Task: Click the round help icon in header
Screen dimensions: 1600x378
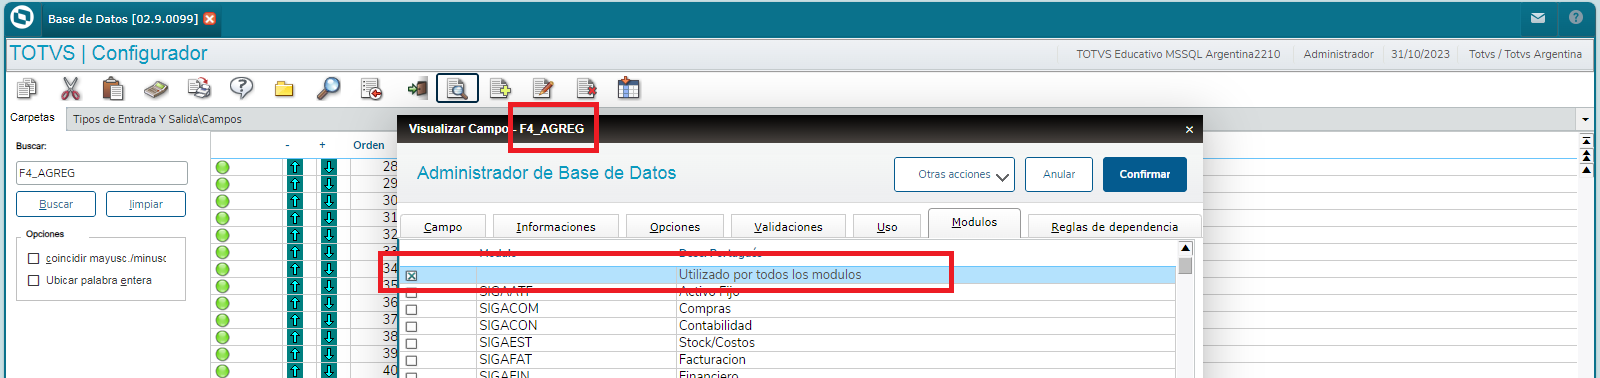Action: [1576, 18]
